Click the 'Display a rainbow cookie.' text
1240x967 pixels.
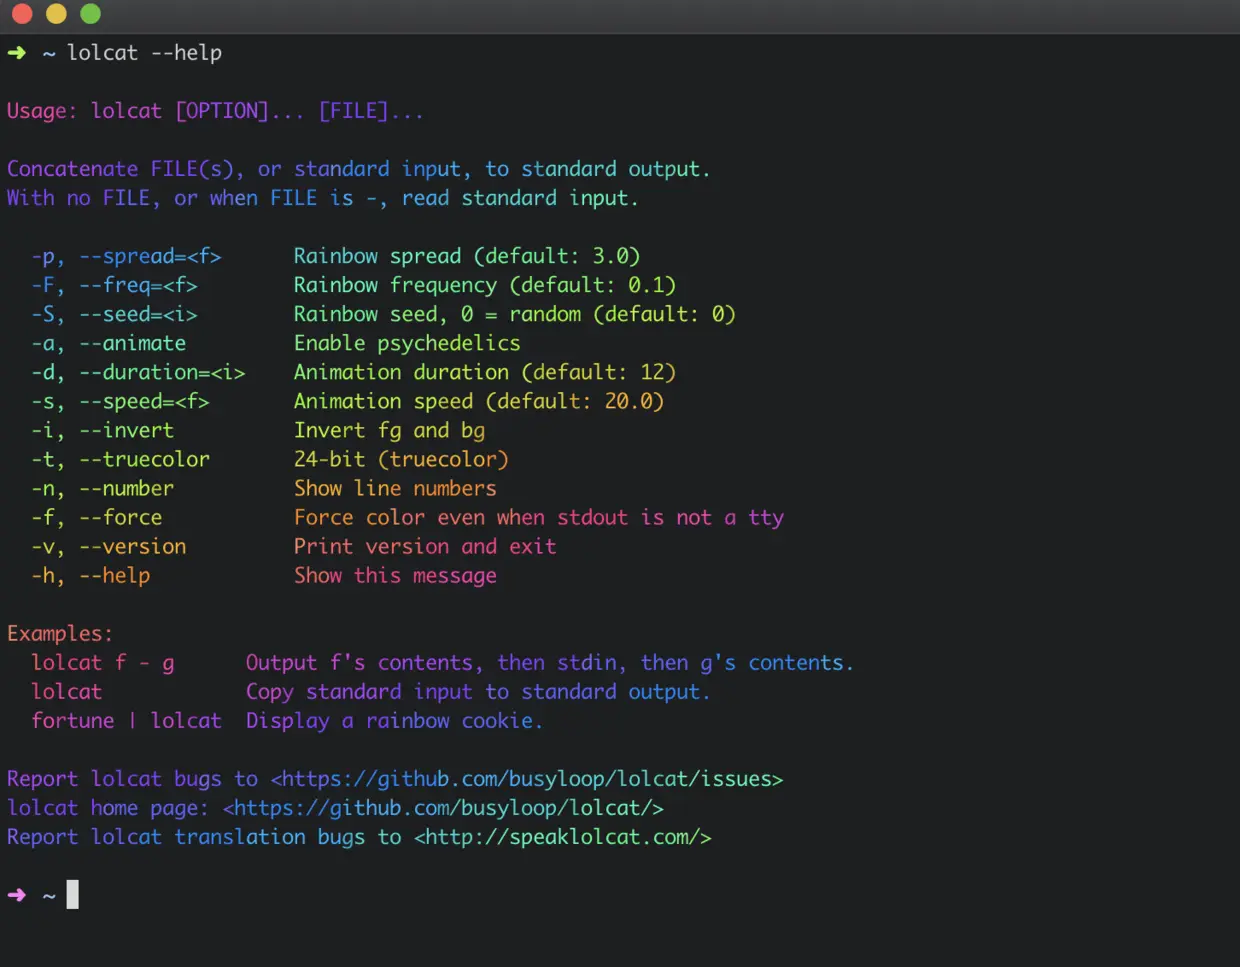coord(394,720)
